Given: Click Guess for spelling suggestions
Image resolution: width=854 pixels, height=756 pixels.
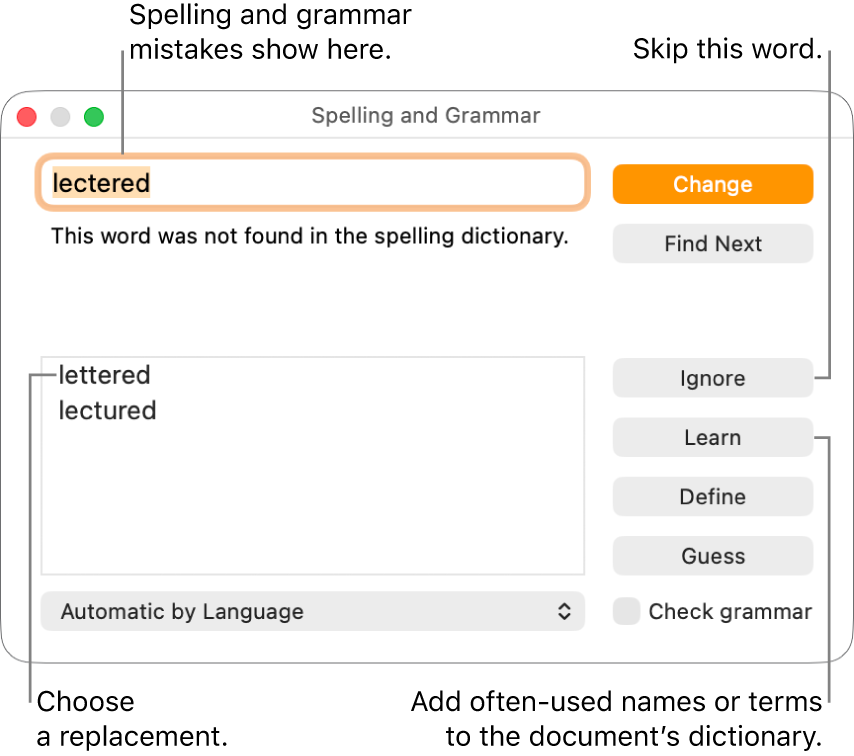Looking at the screenshot, I should tap(712, 556).
